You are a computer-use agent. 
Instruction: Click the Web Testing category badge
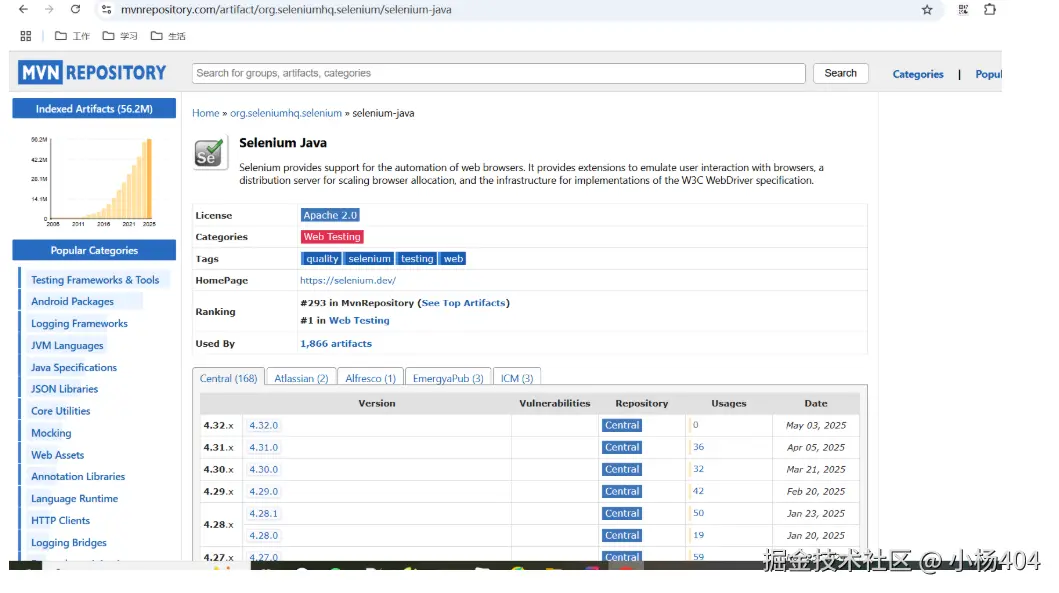point(332,236)
